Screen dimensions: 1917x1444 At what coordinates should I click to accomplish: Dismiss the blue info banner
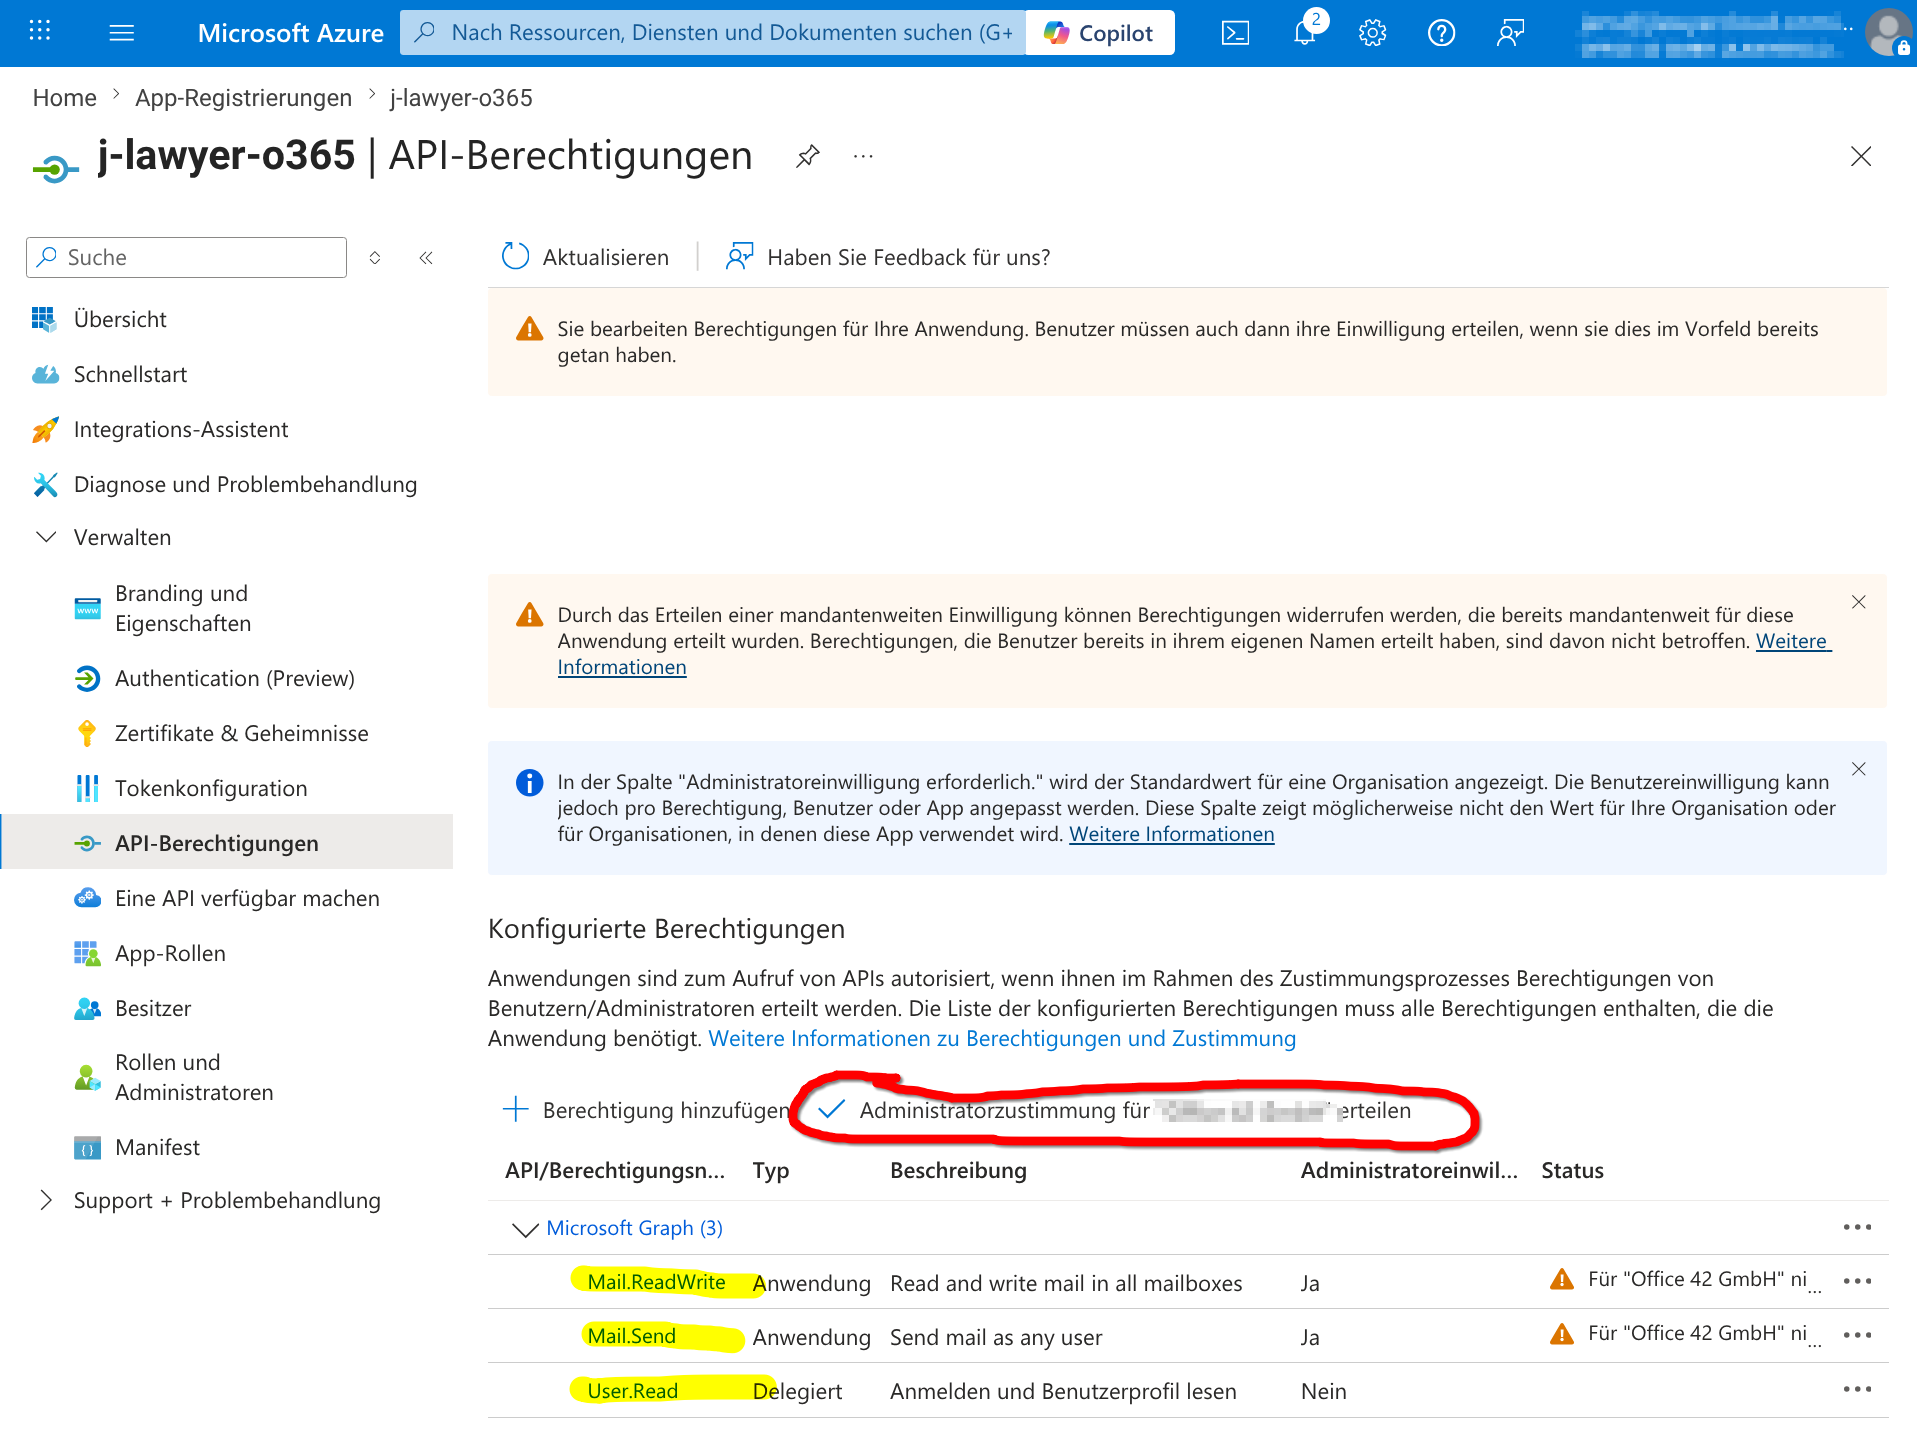[x=1859, y=769]
